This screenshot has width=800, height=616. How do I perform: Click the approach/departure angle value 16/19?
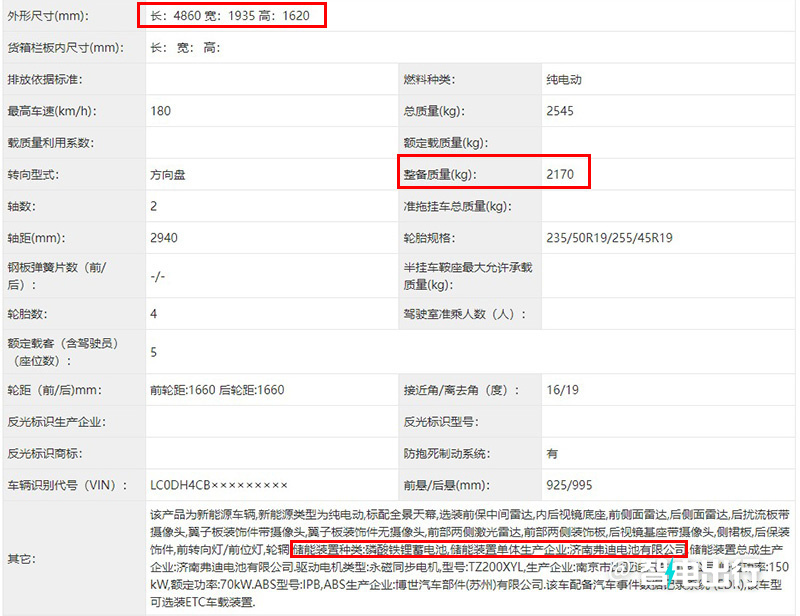pyautogui.click(x=562, y=390)
